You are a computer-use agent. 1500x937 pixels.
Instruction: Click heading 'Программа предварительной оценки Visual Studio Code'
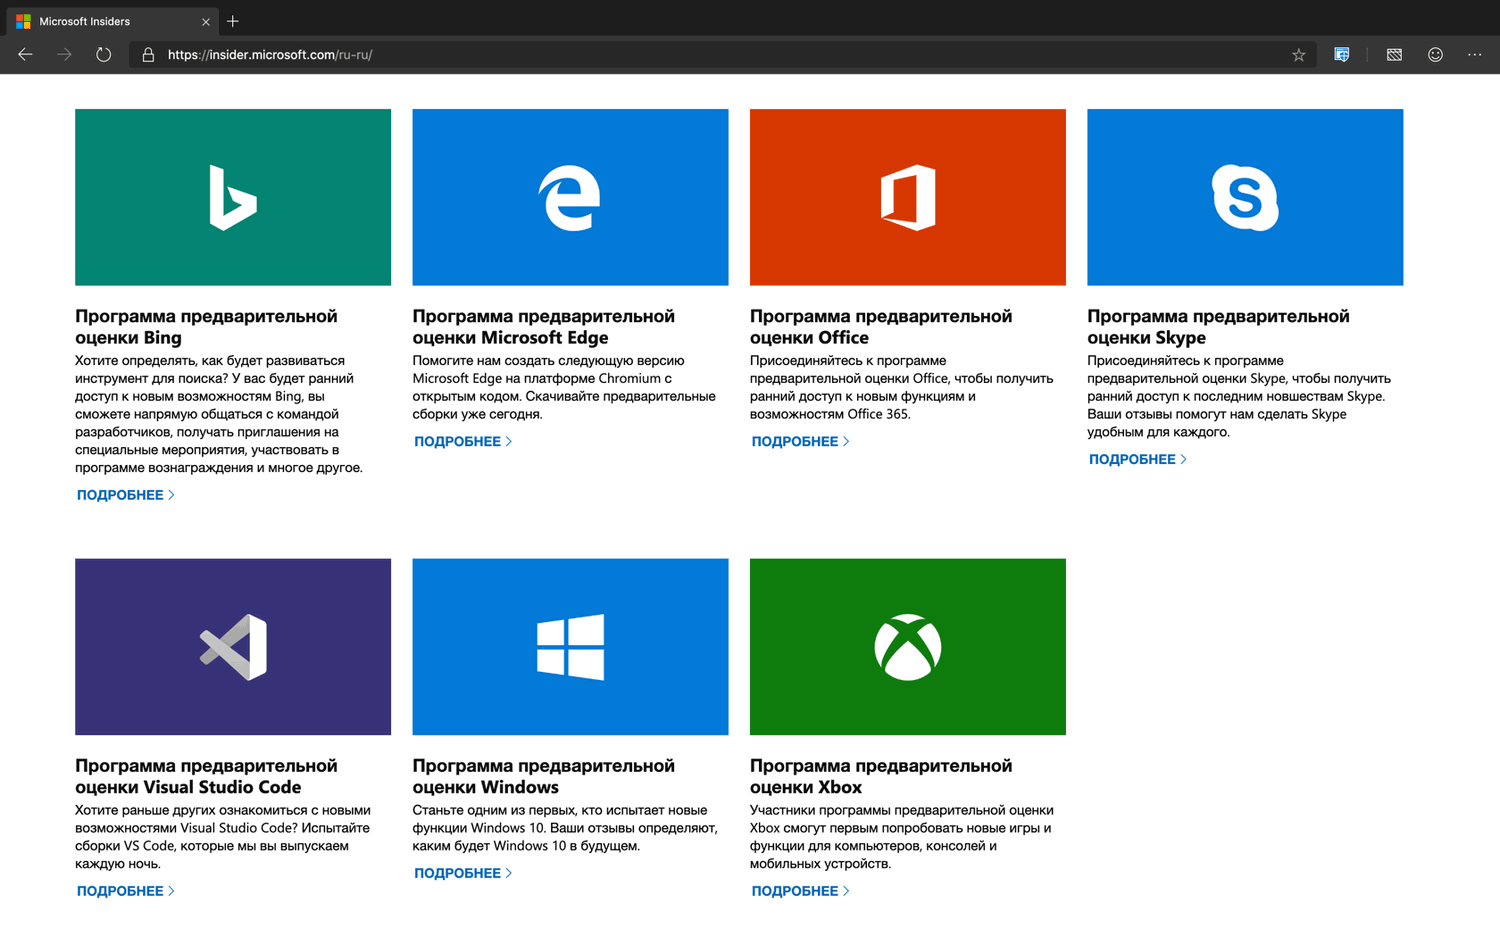pyautogui.click(x=206, y=776)
